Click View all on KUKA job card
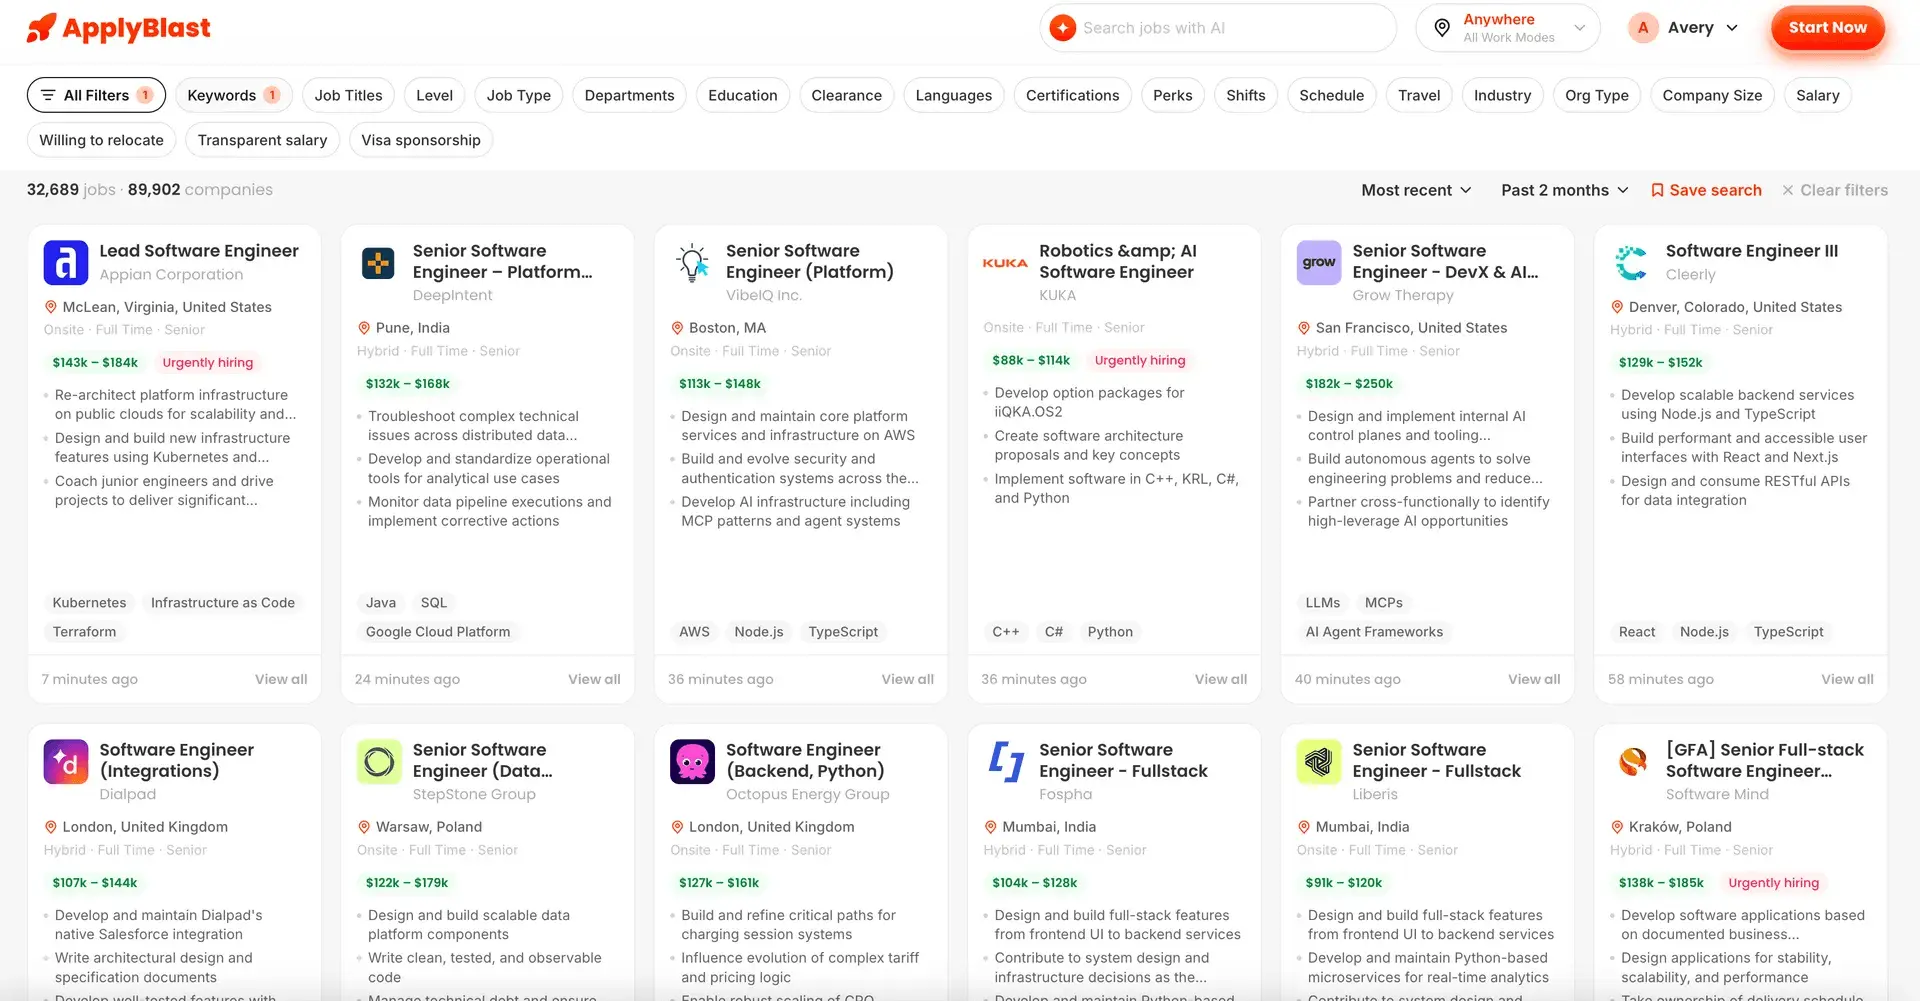Viewport: 1920px width, 1001px height. point(1221,679)
